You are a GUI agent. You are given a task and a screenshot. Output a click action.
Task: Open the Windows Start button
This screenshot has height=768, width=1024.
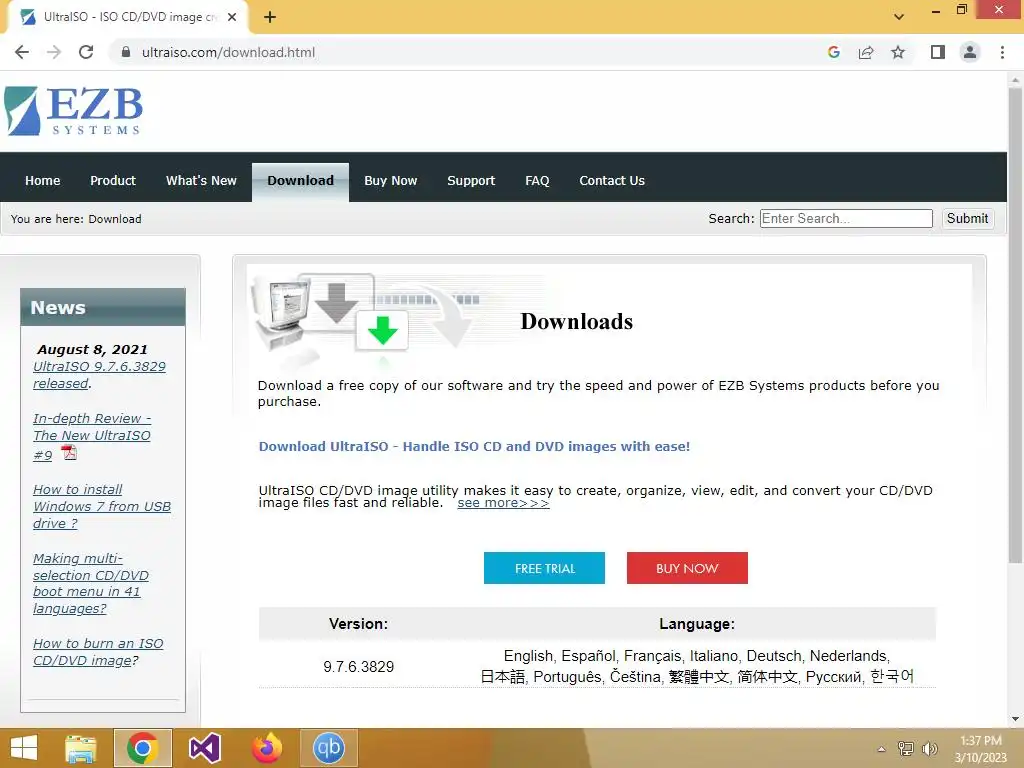pyautogui.click(x=24, y=748)
